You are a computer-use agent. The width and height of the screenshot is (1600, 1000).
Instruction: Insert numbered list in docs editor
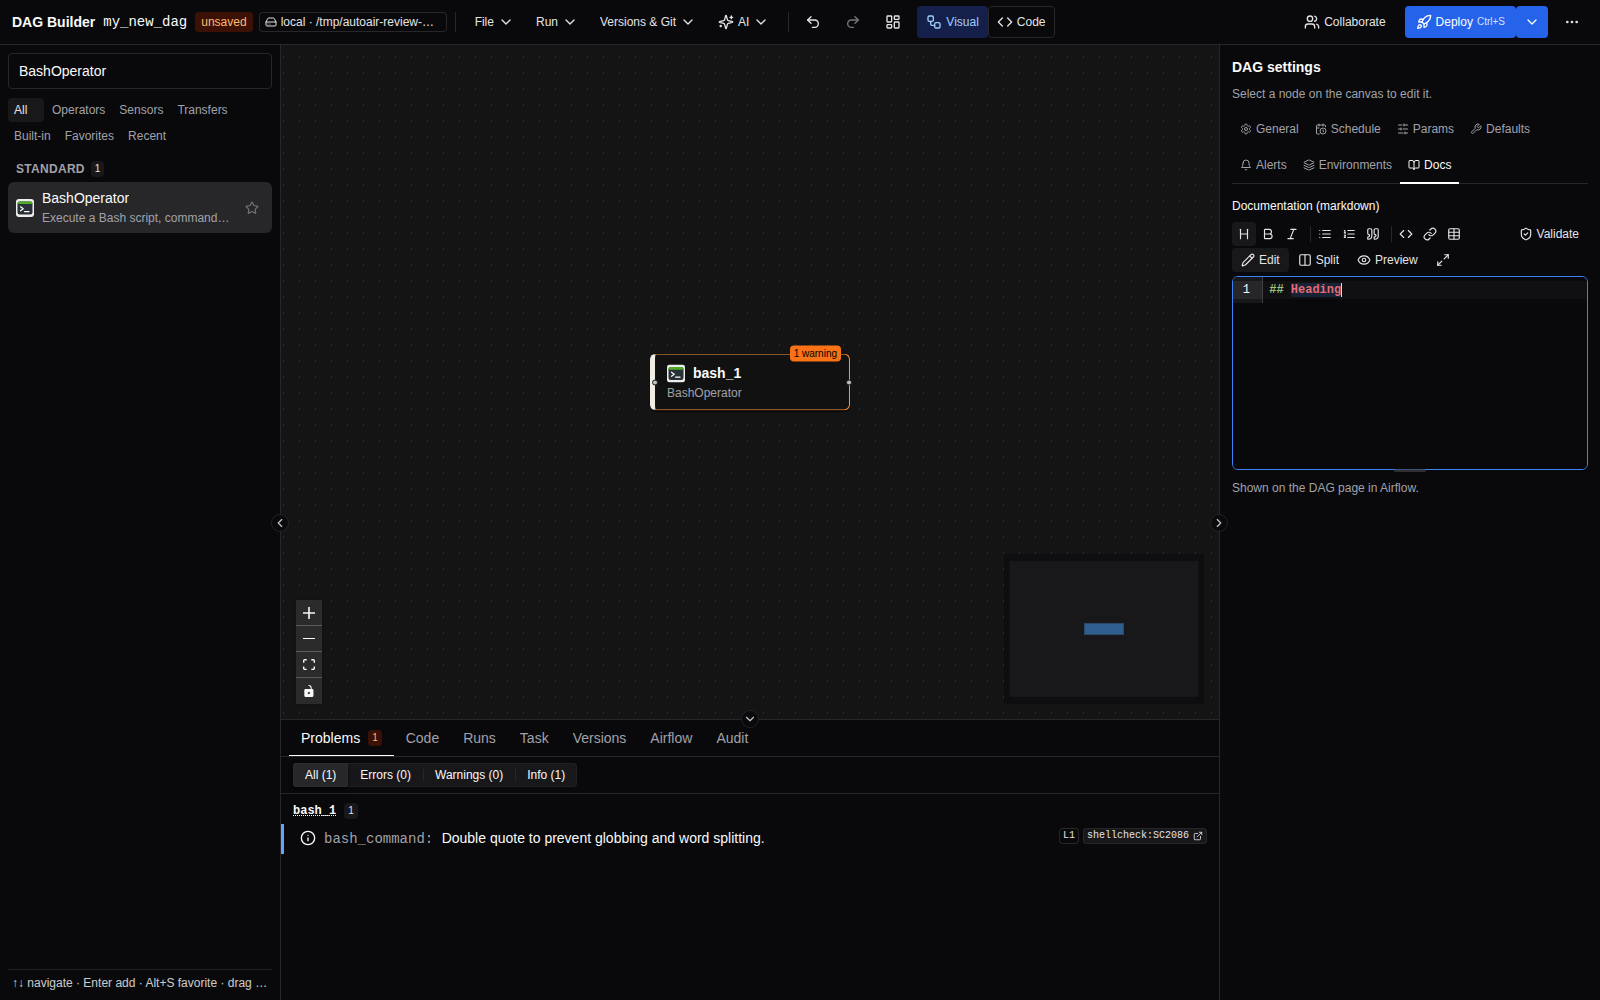click(x=1349, y=234)
